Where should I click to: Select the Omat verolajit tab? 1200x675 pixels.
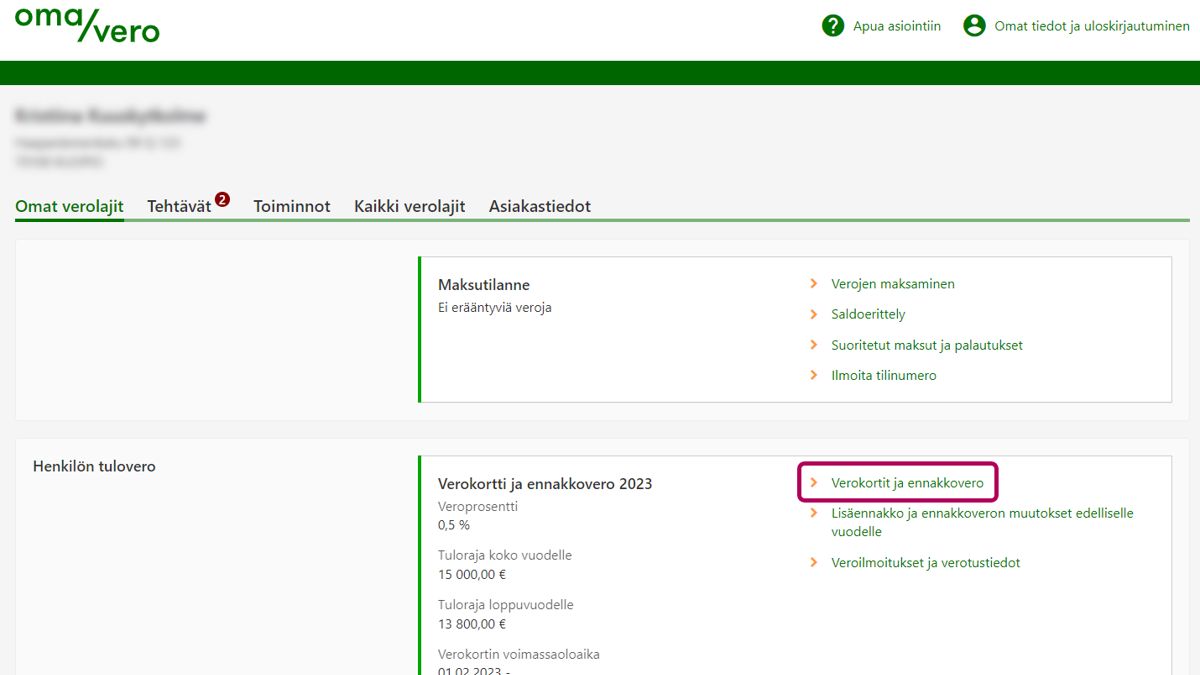click(x=69, y=206)
